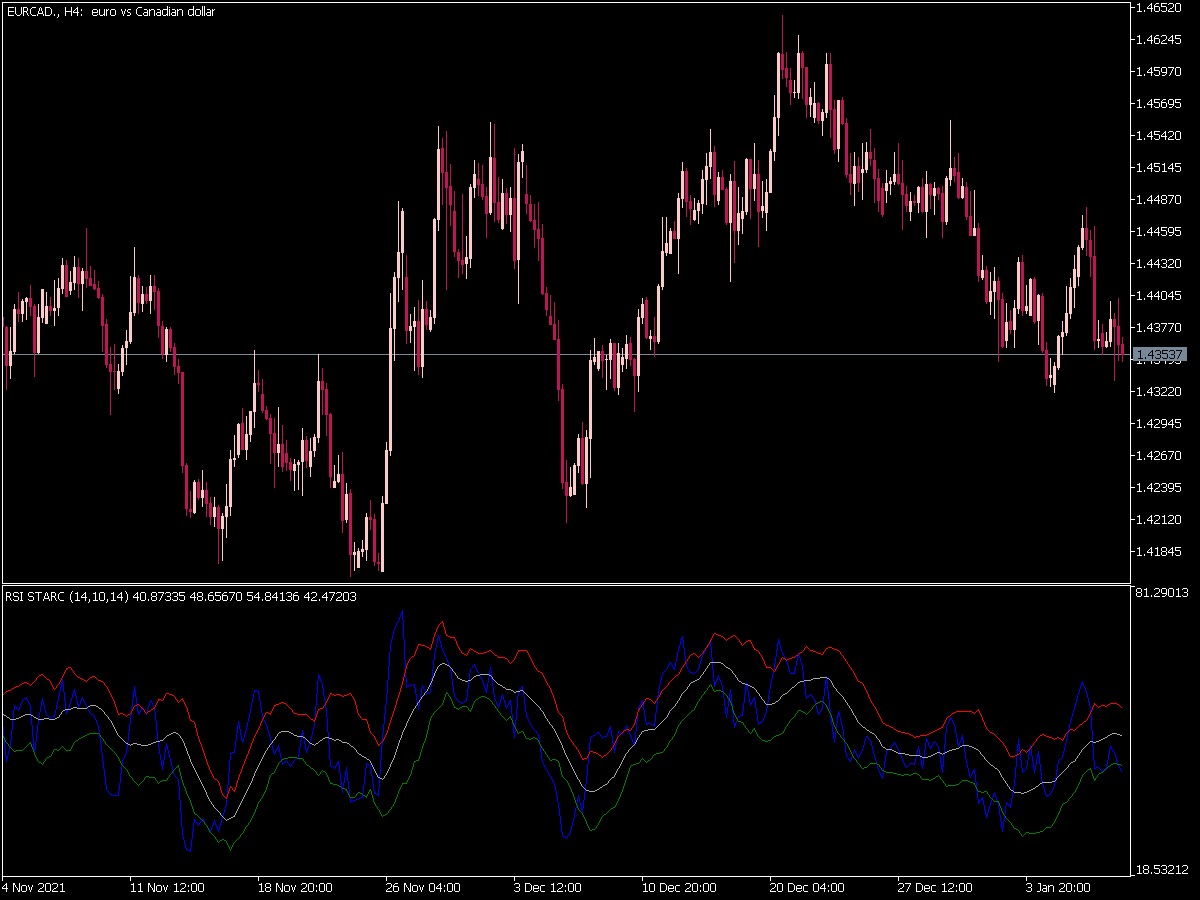Click the 1.45145 price axis label
This screenshot has height=900, width=1200.
point(1161,168)
